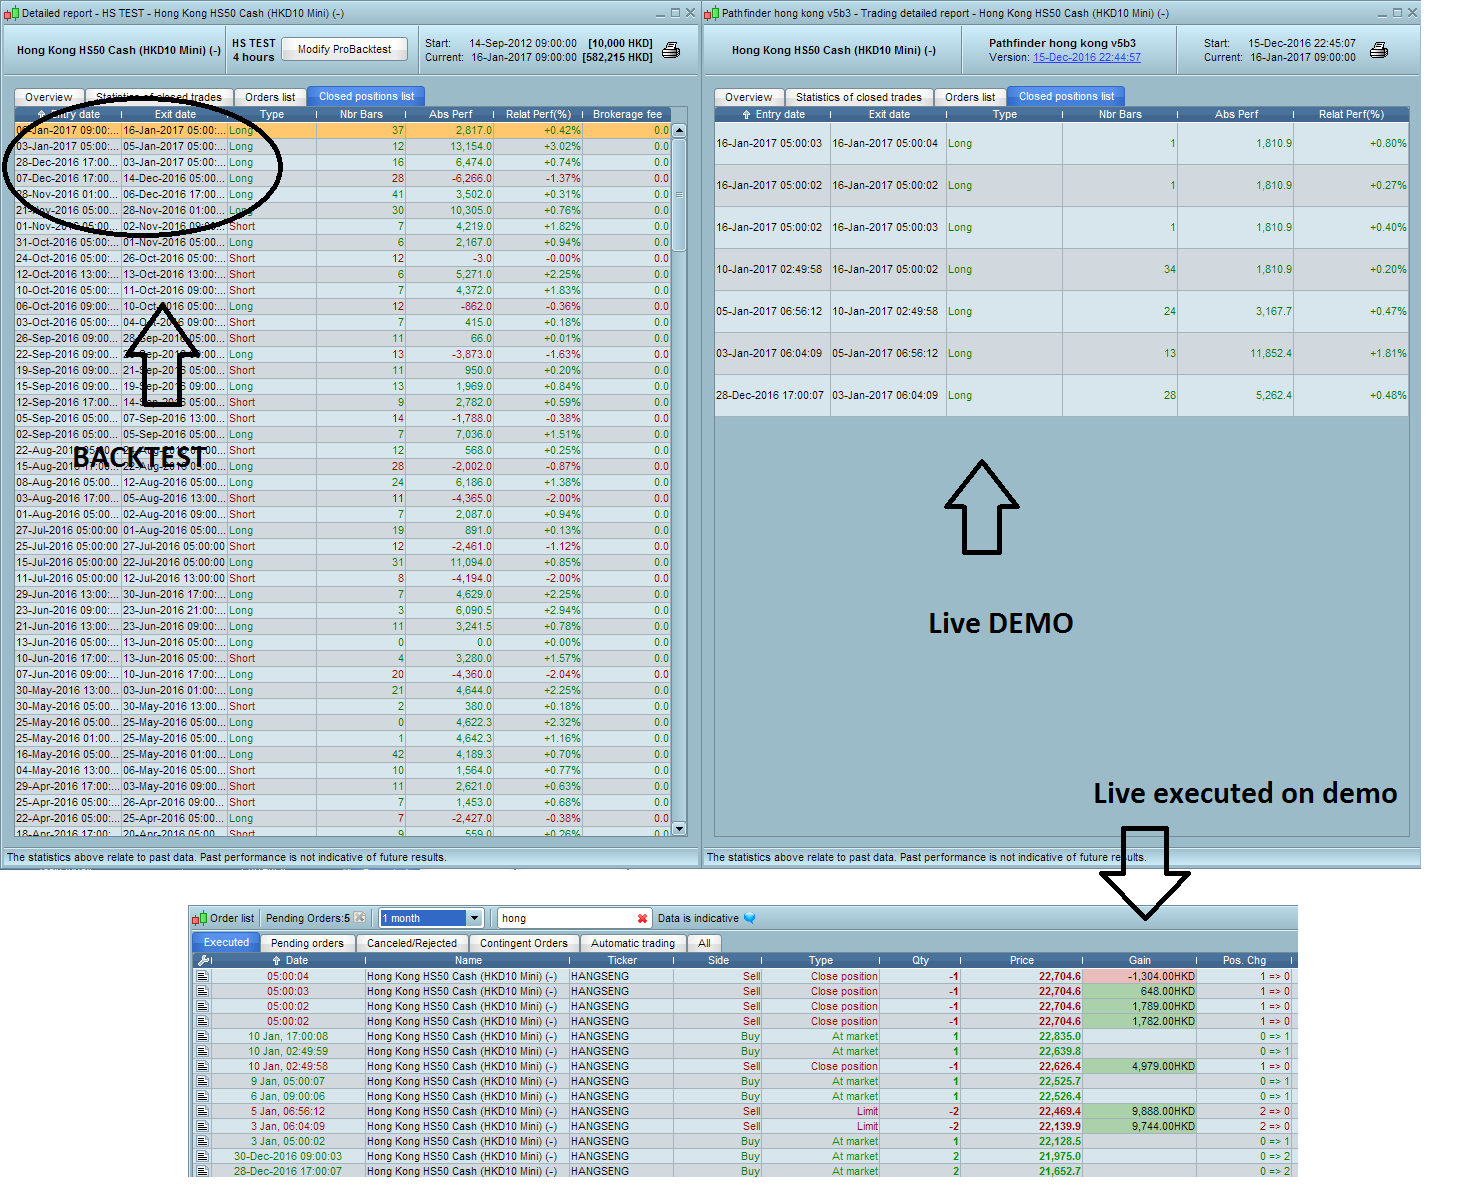Sort Pathfinder report by Nbr Bars column
Screen dimensions: 1476x1201
(1120, 114)
